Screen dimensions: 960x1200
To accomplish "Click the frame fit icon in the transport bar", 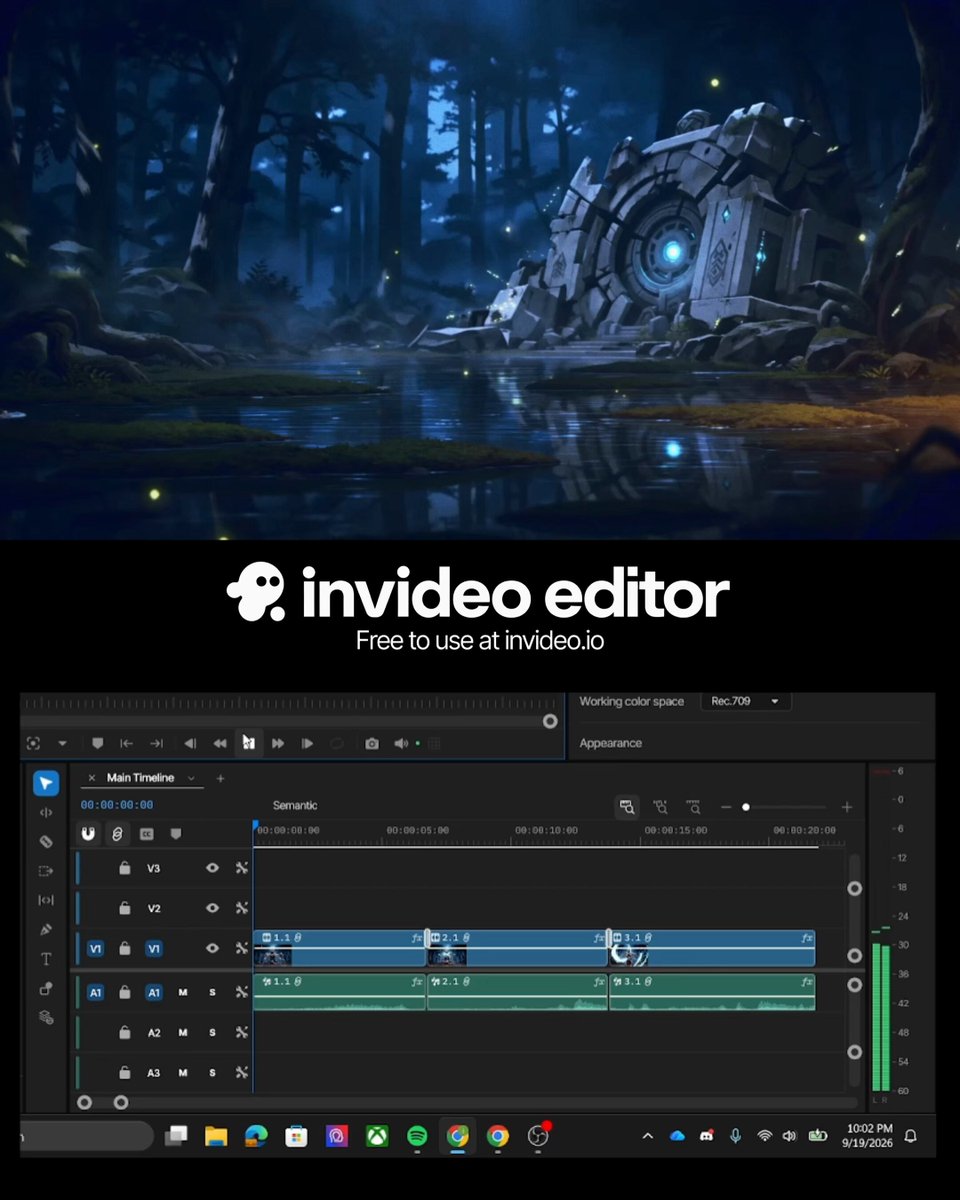I will point(34,743).
